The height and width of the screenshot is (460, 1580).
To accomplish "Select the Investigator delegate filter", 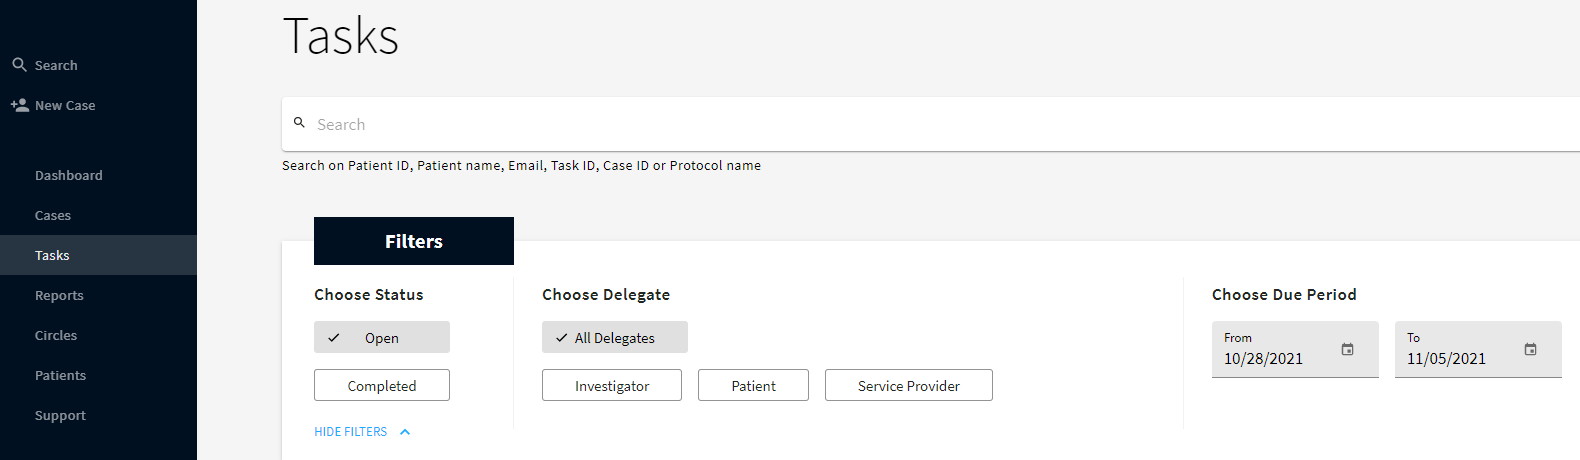I will point(612,386).
